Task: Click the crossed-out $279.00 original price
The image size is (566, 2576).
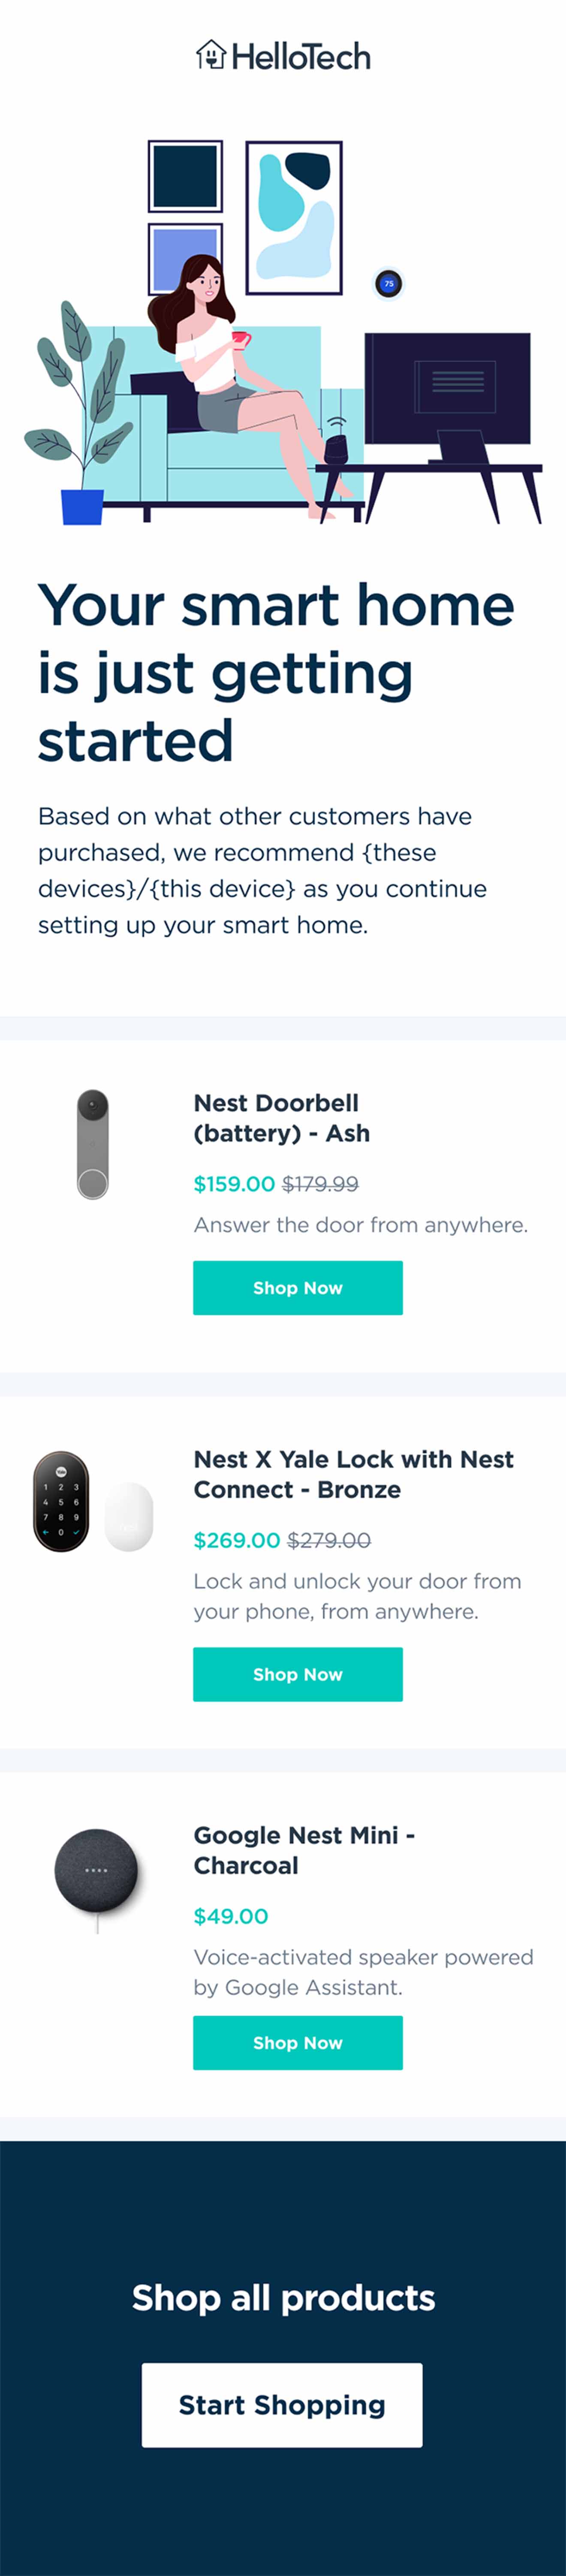Action: tap(330, 1541)
